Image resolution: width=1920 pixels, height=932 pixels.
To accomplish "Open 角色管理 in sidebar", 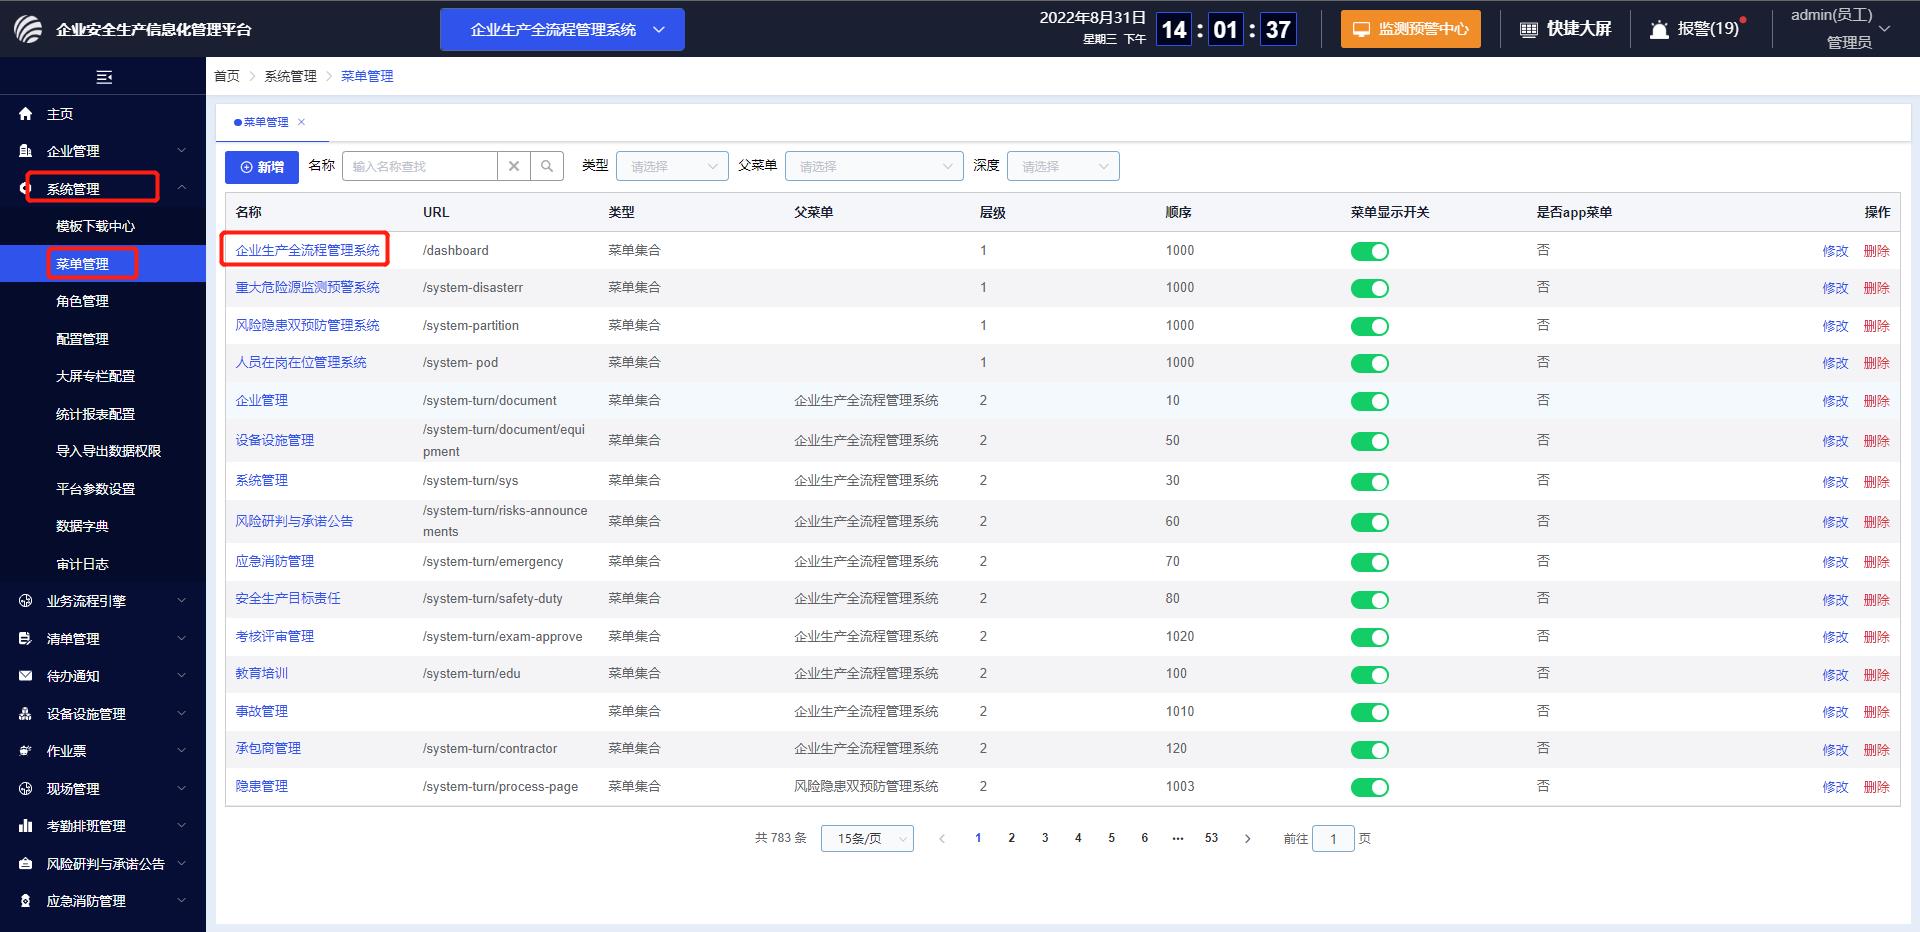I will [82, 301].
